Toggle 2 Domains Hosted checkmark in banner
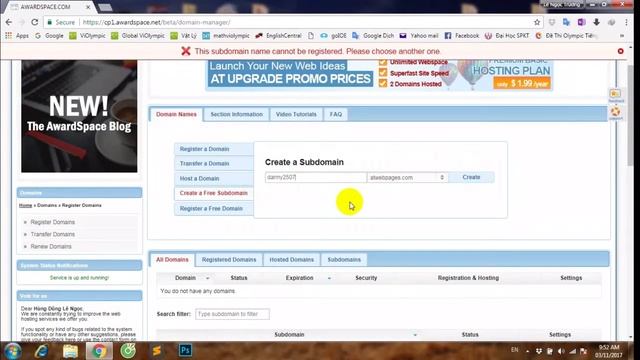The height and width of the screenshot is (360, 640). (x=382, y=83)
